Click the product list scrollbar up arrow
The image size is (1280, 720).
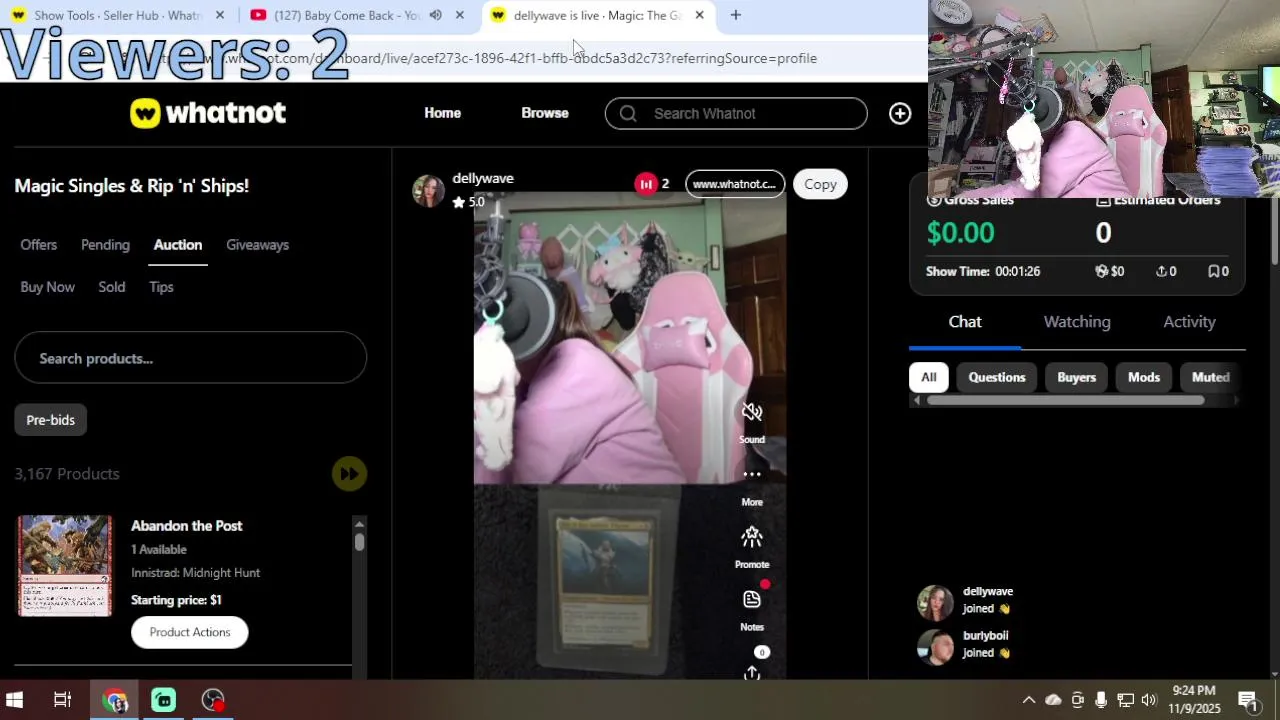359,524
